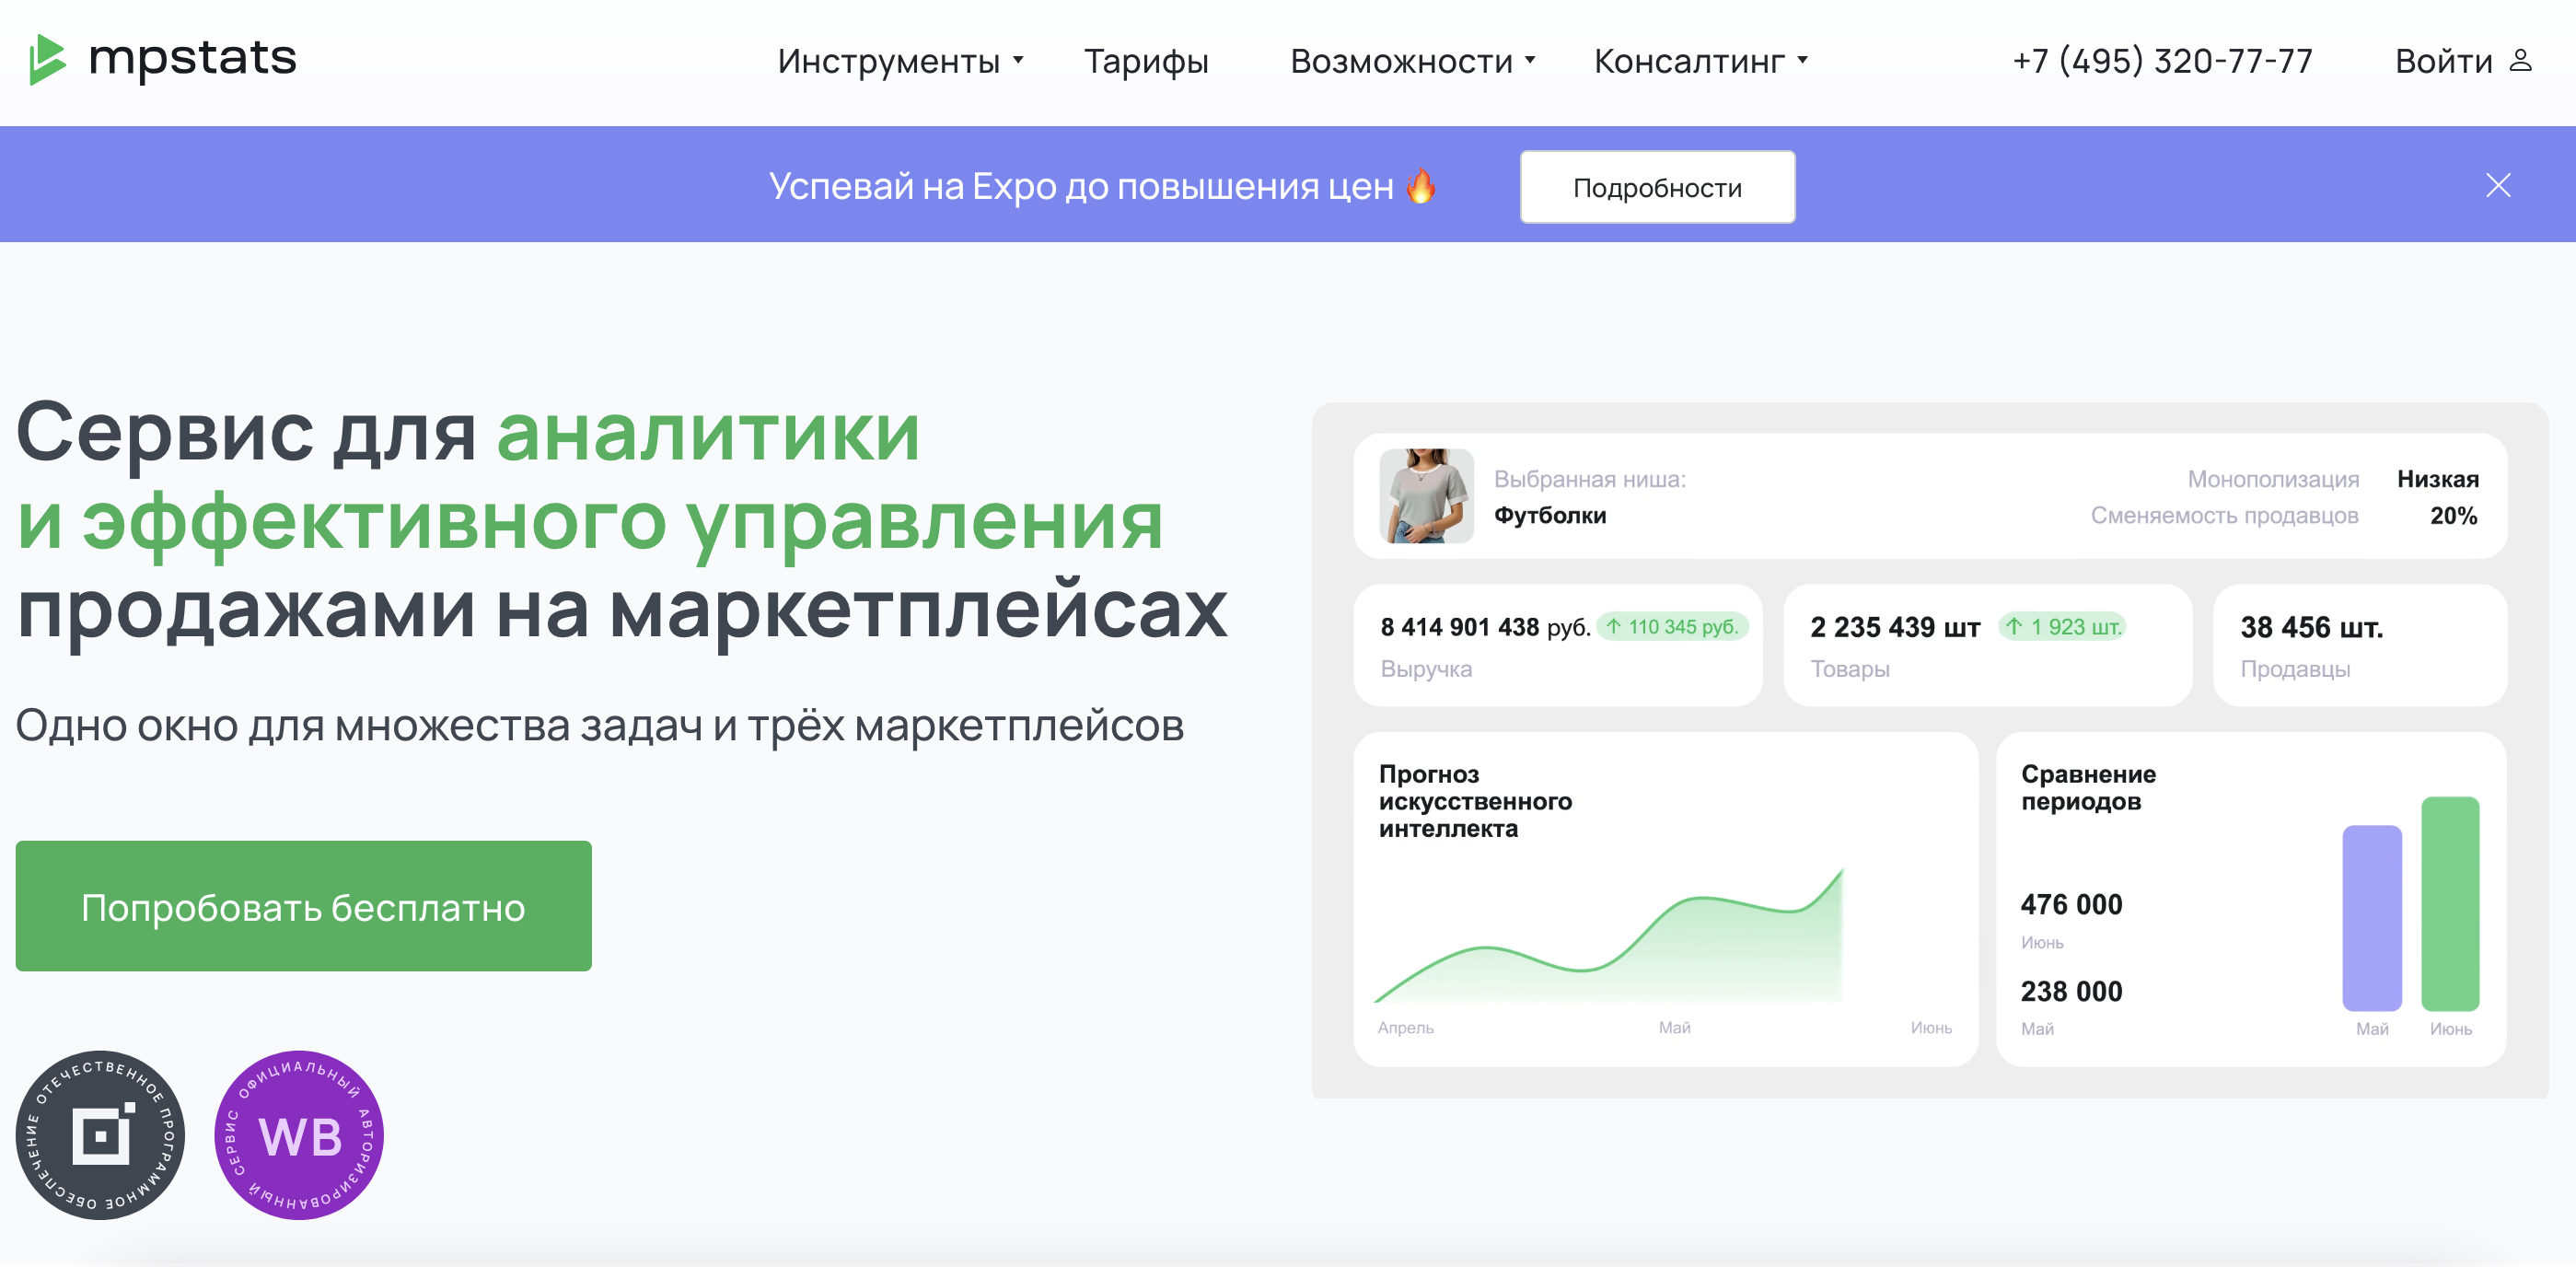The width and height of the screenshot is (2576, 1267).
Task: Click the Прогноз искусственного интеллекта heading
Action: 1475,801
